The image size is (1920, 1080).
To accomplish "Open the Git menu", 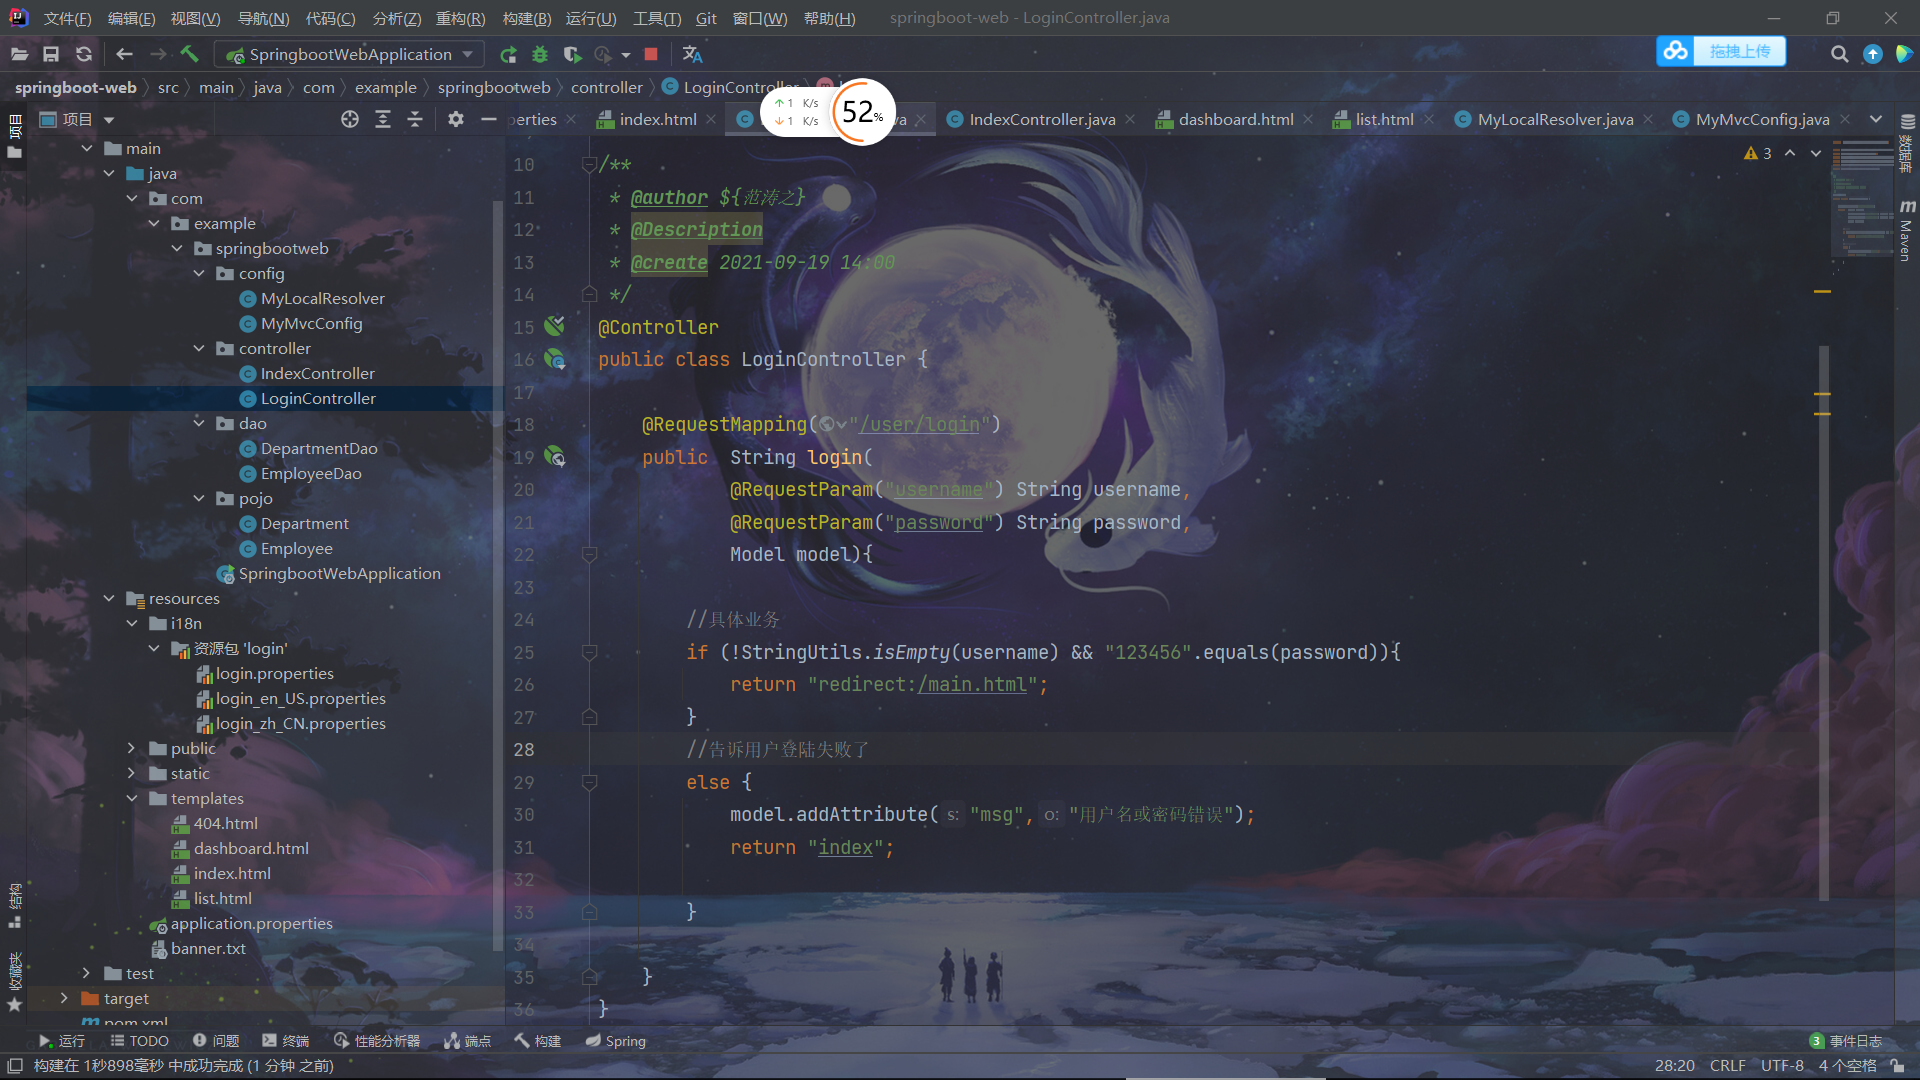I will click(706, 18).
